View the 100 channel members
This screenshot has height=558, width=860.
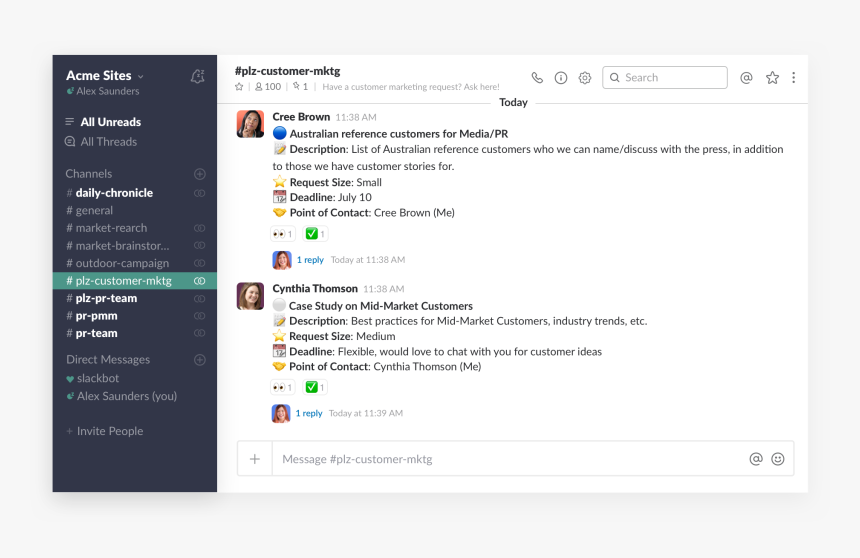[268, 87]
